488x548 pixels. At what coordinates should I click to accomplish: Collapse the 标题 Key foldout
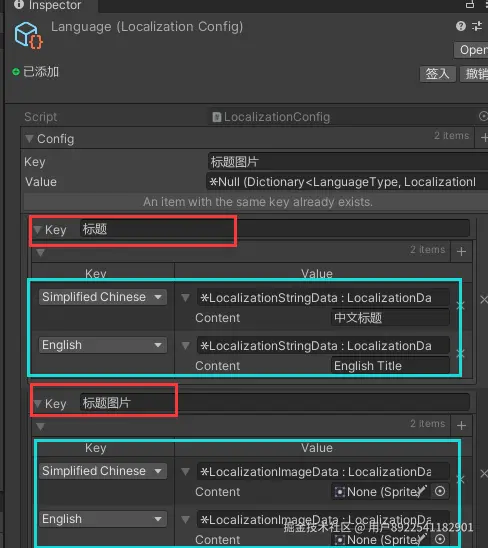point(37,230)
